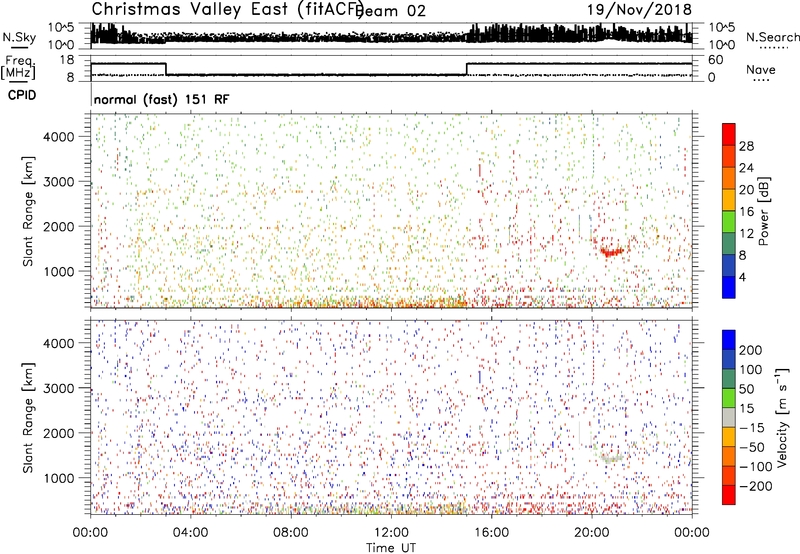Click the 04:00 time axis tick label
The image size is (800, 554).
click(x=190, y=533)
